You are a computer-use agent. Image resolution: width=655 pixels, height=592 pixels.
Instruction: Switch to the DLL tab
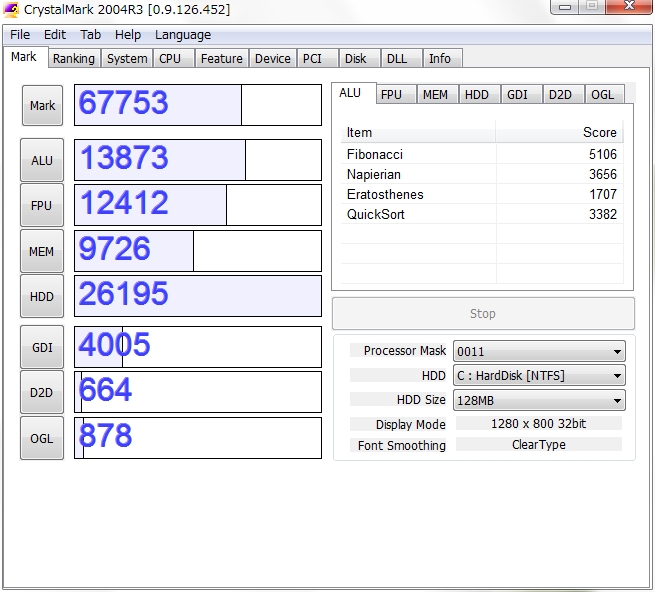click(x=401, y=58)
